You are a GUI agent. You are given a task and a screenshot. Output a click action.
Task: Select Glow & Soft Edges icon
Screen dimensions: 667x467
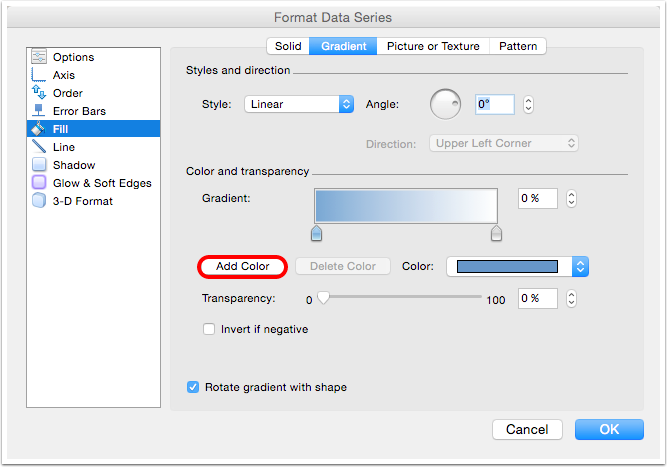click(x=39, y=183)
